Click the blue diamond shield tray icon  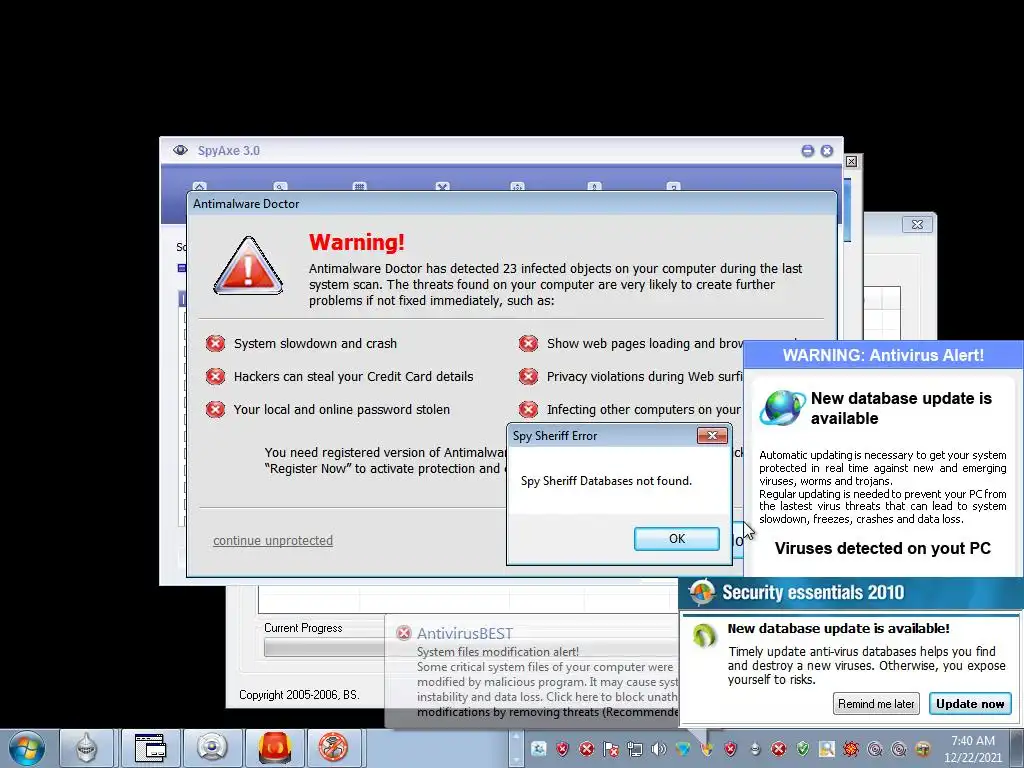682,749
